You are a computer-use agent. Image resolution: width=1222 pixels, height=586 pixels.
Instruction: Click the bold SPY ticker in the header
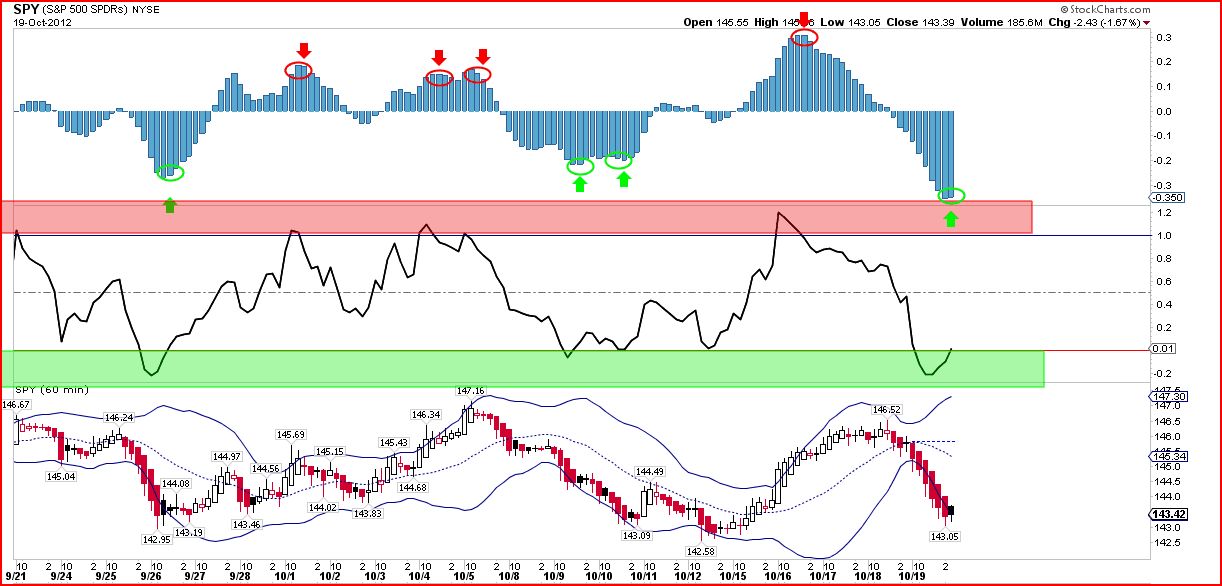28,9
